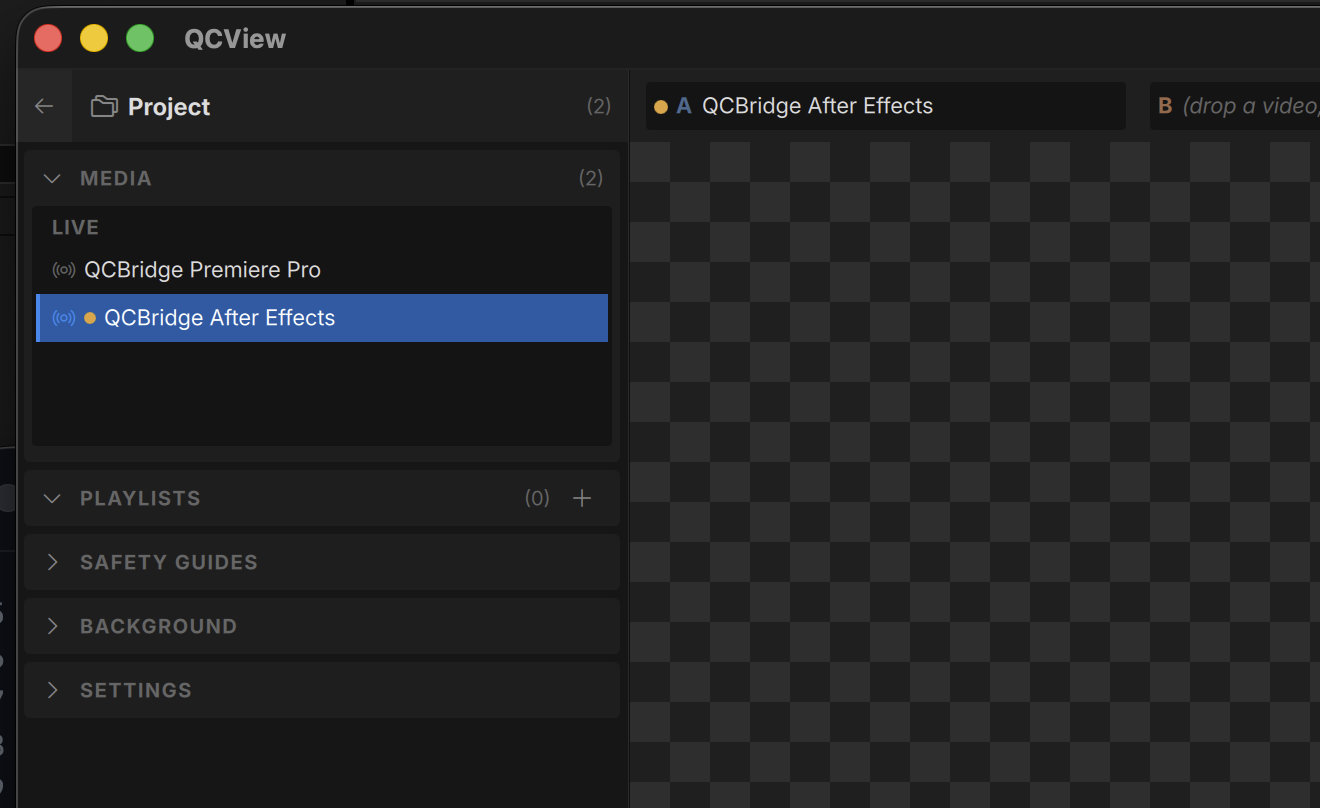The height and width of the screenshot is (808, 1320).
Task: Minimize QCView with the yellow button
Action: coord(94,39)
